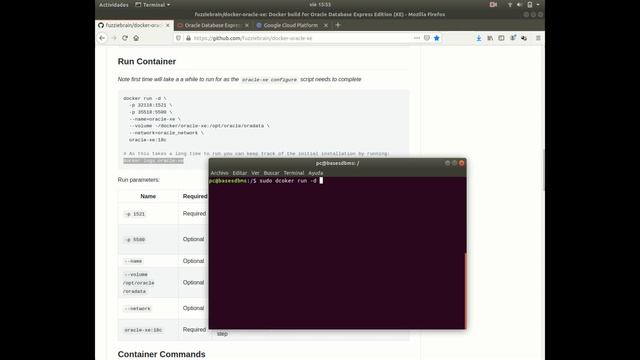Open Archivo menu in terminal
Viewport: 640px width, 360px height.
(219, 173)
